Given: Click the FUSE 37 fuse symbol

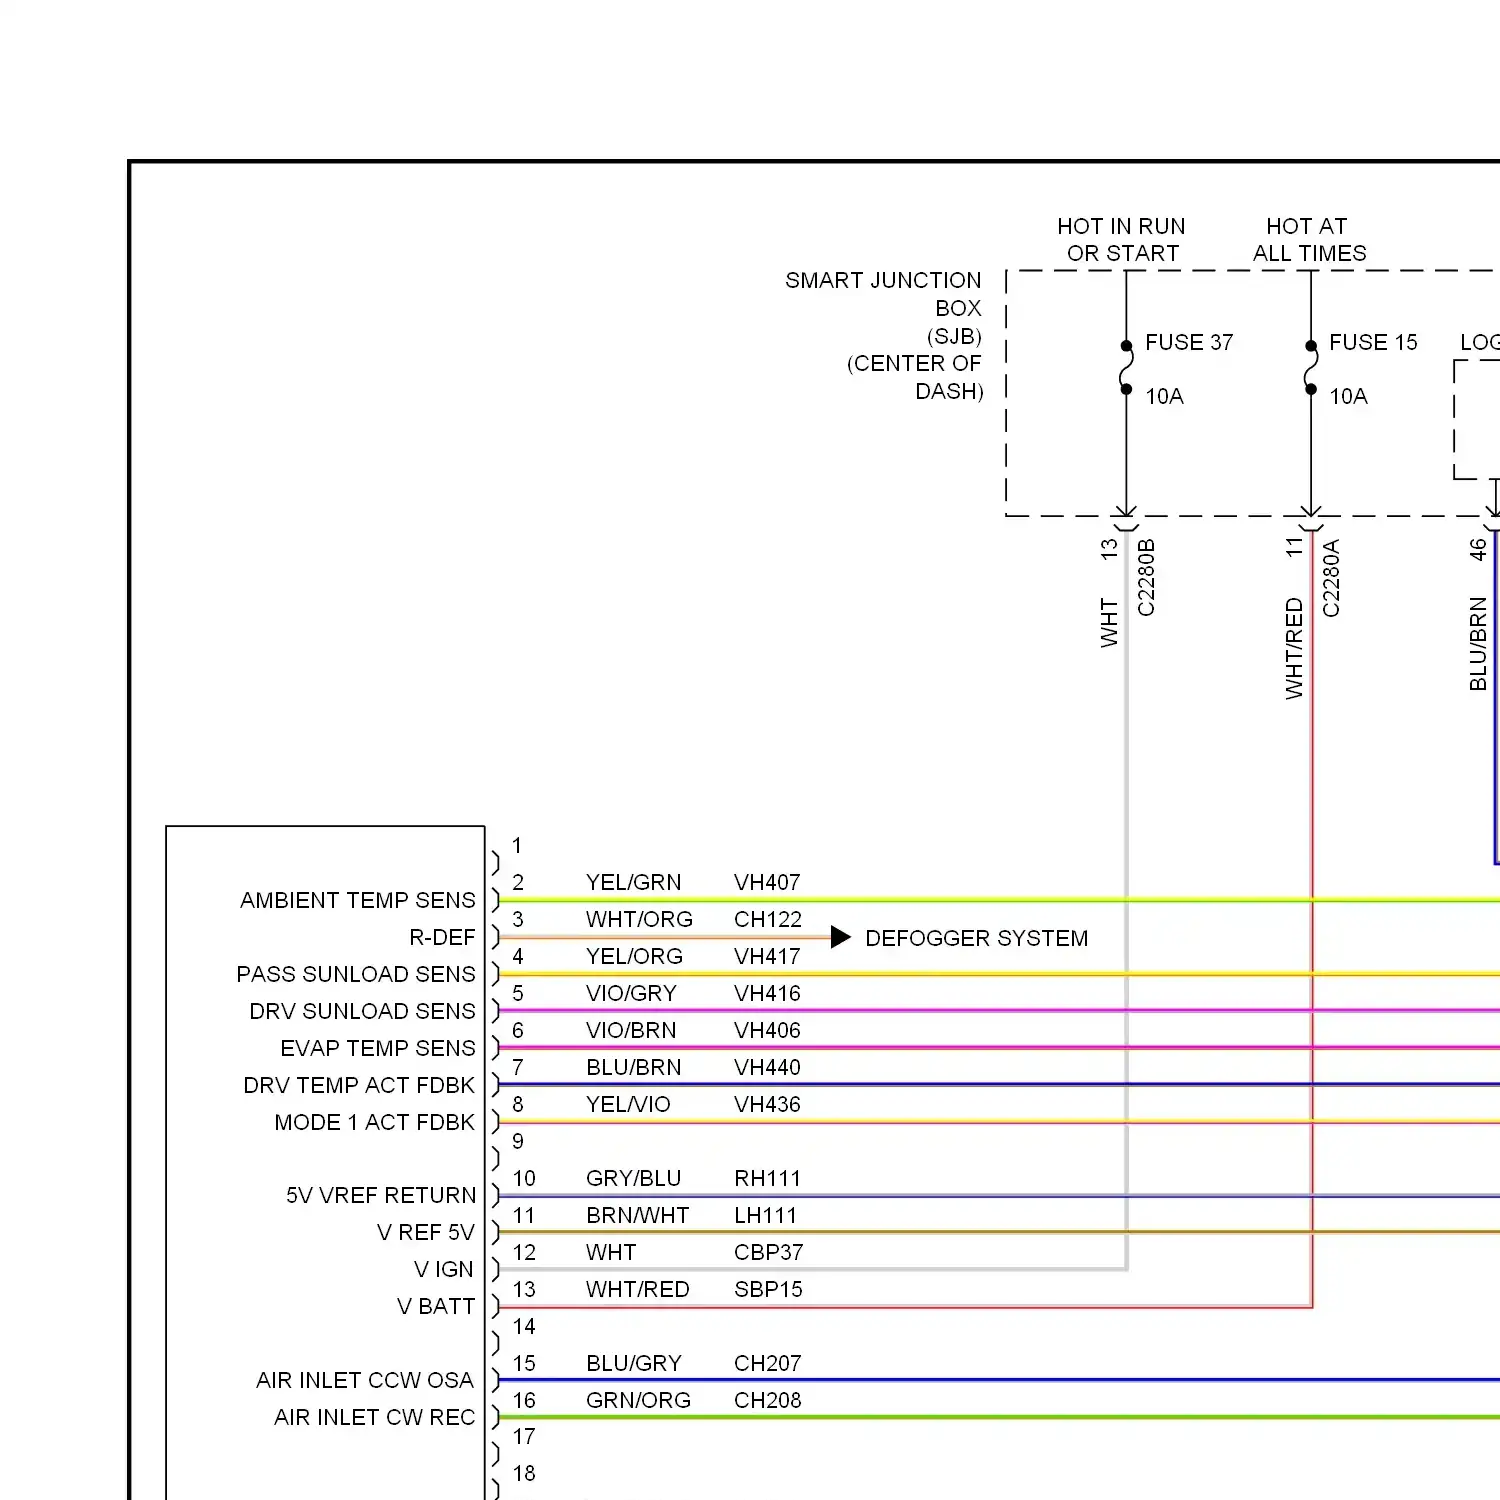Looking at the screenshot, I should [x=1126, y=368].
